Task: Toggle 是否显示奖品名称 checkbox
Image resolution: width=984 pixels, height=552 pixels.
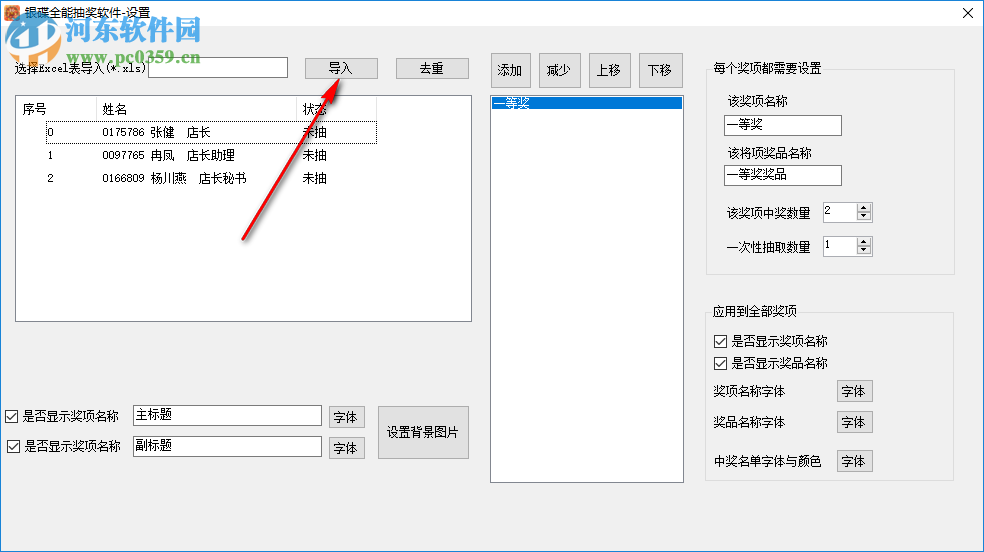Action: (720, 363)
